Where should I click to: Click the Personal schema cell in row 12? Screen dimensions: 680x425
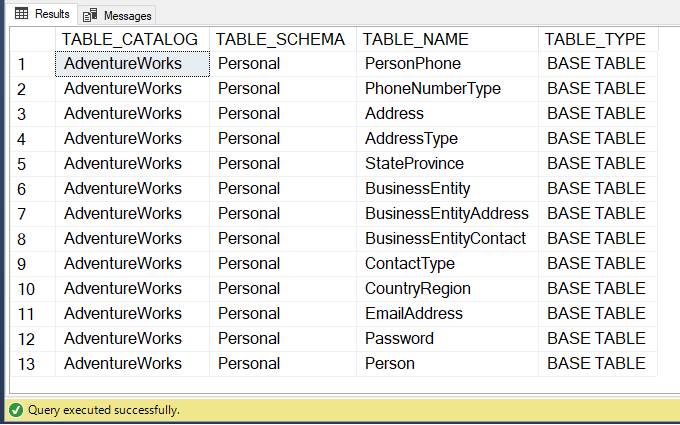click(x=283, y=339)
